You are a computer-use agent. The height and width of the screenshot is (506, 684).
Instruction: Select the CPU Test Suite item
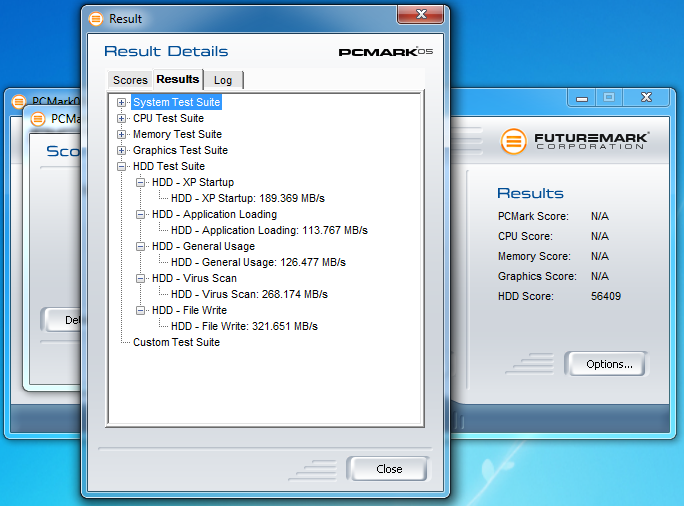click(168, 119)
